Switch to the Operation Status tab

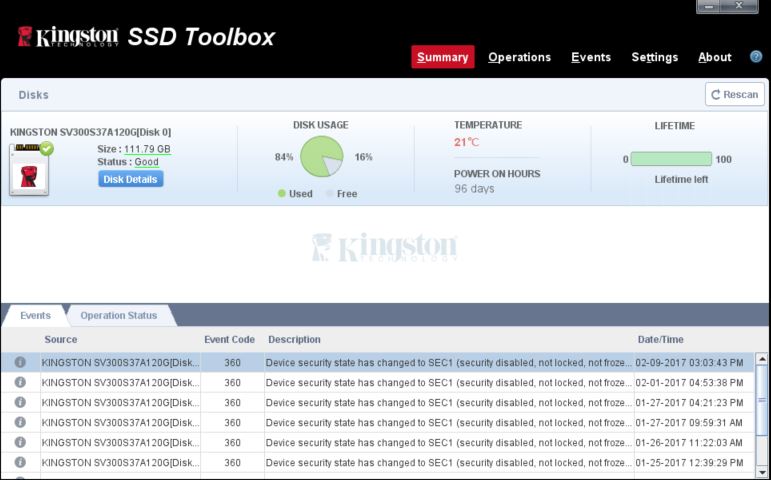tap(119, 316)
